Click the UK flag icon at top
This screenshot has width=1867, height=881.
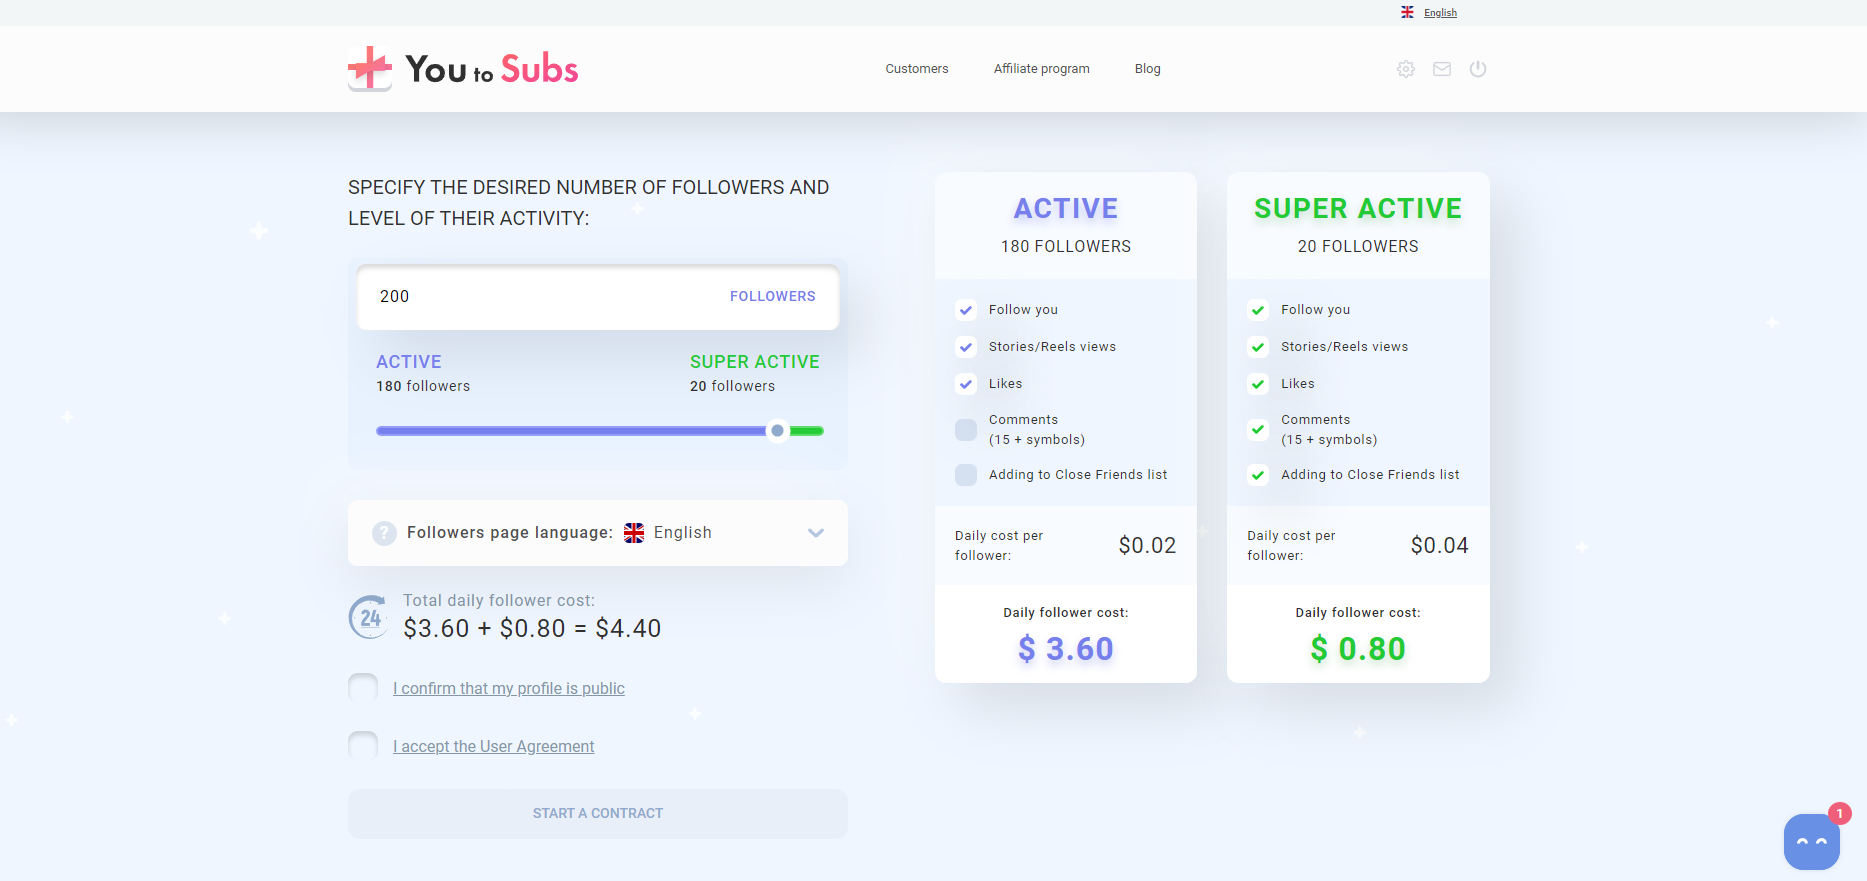click(x=1407, y=12)
